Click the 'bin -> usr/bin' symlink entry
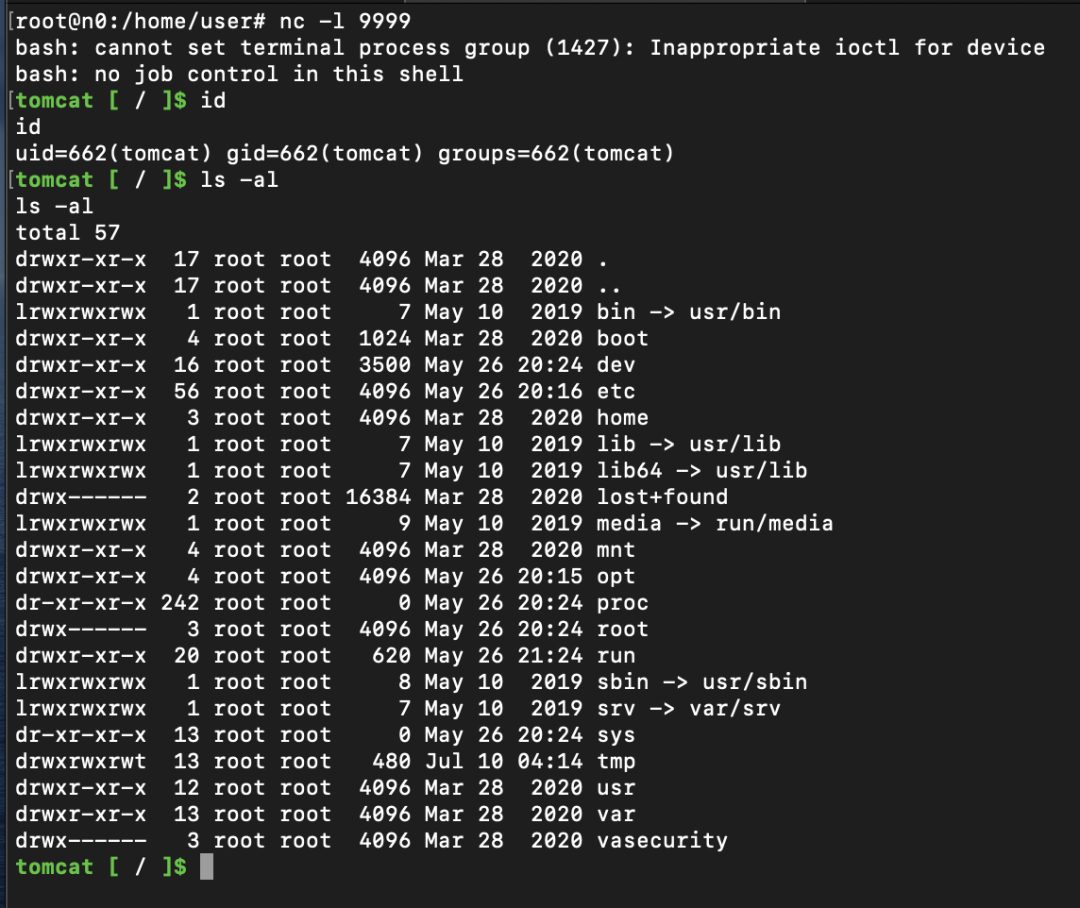This screenshot has height=908, width=1080. point(689,312)
